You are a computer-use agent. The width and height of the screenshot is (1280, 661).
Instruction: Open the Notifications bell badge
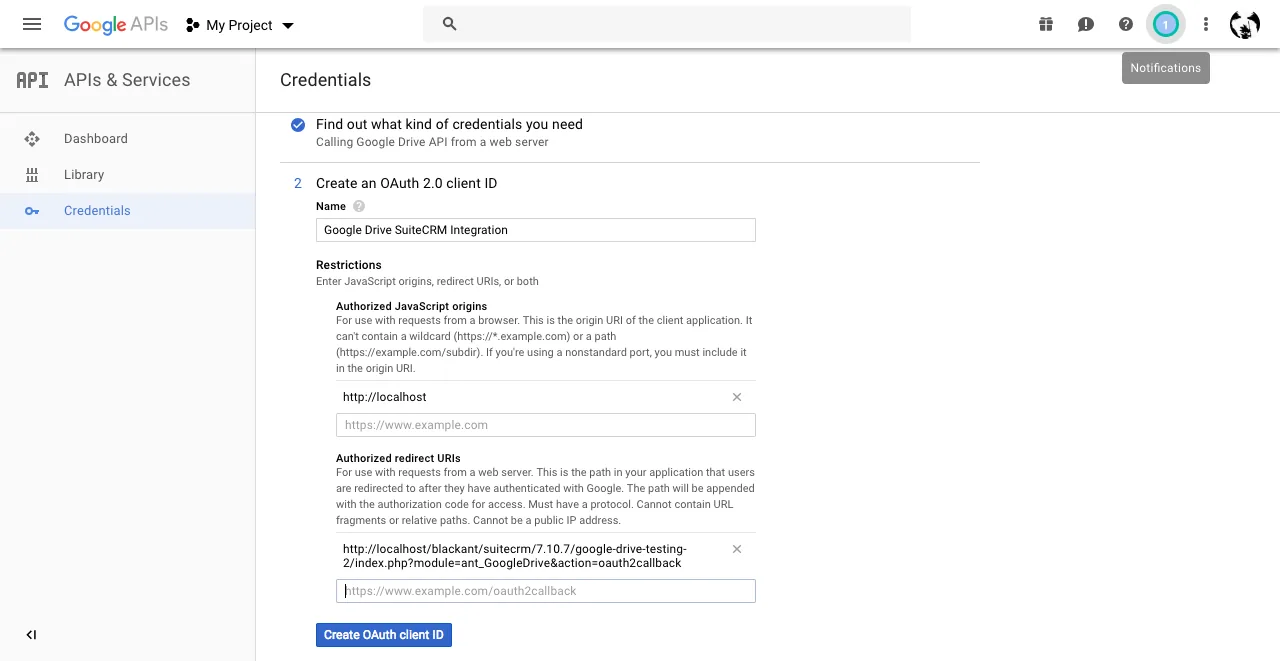click(x=1166, y=24)
